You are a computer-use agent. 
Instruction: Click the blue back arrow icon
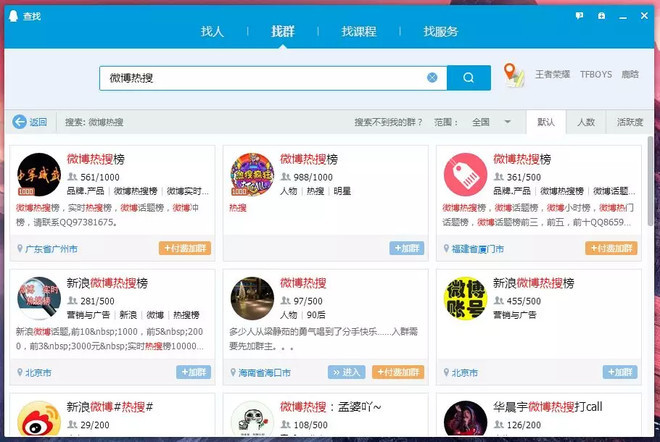19,122
